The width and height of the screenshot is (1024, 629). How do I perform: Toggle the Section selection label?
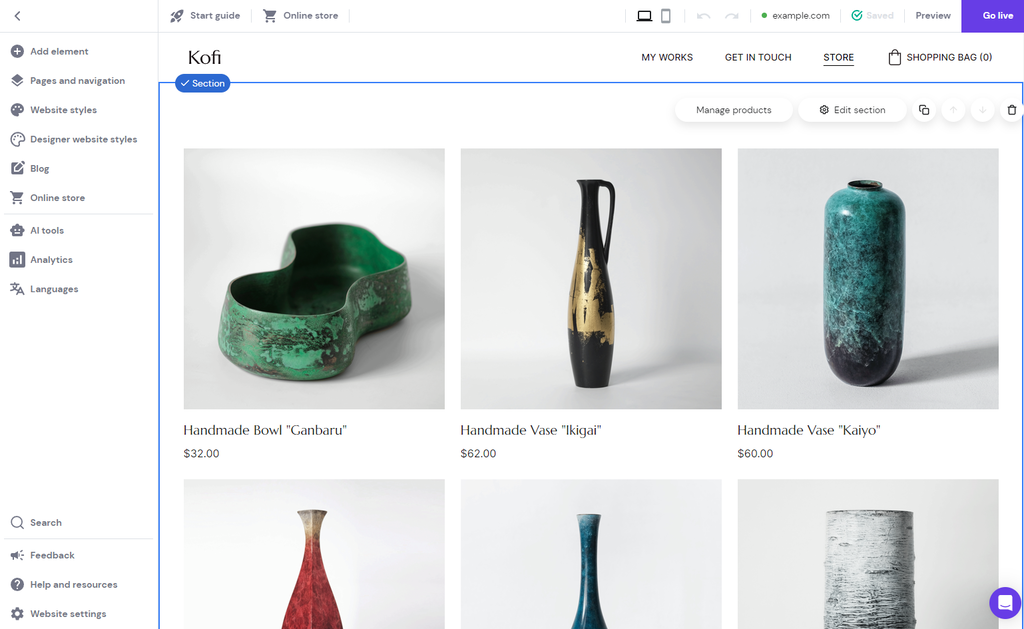(202, 83)
